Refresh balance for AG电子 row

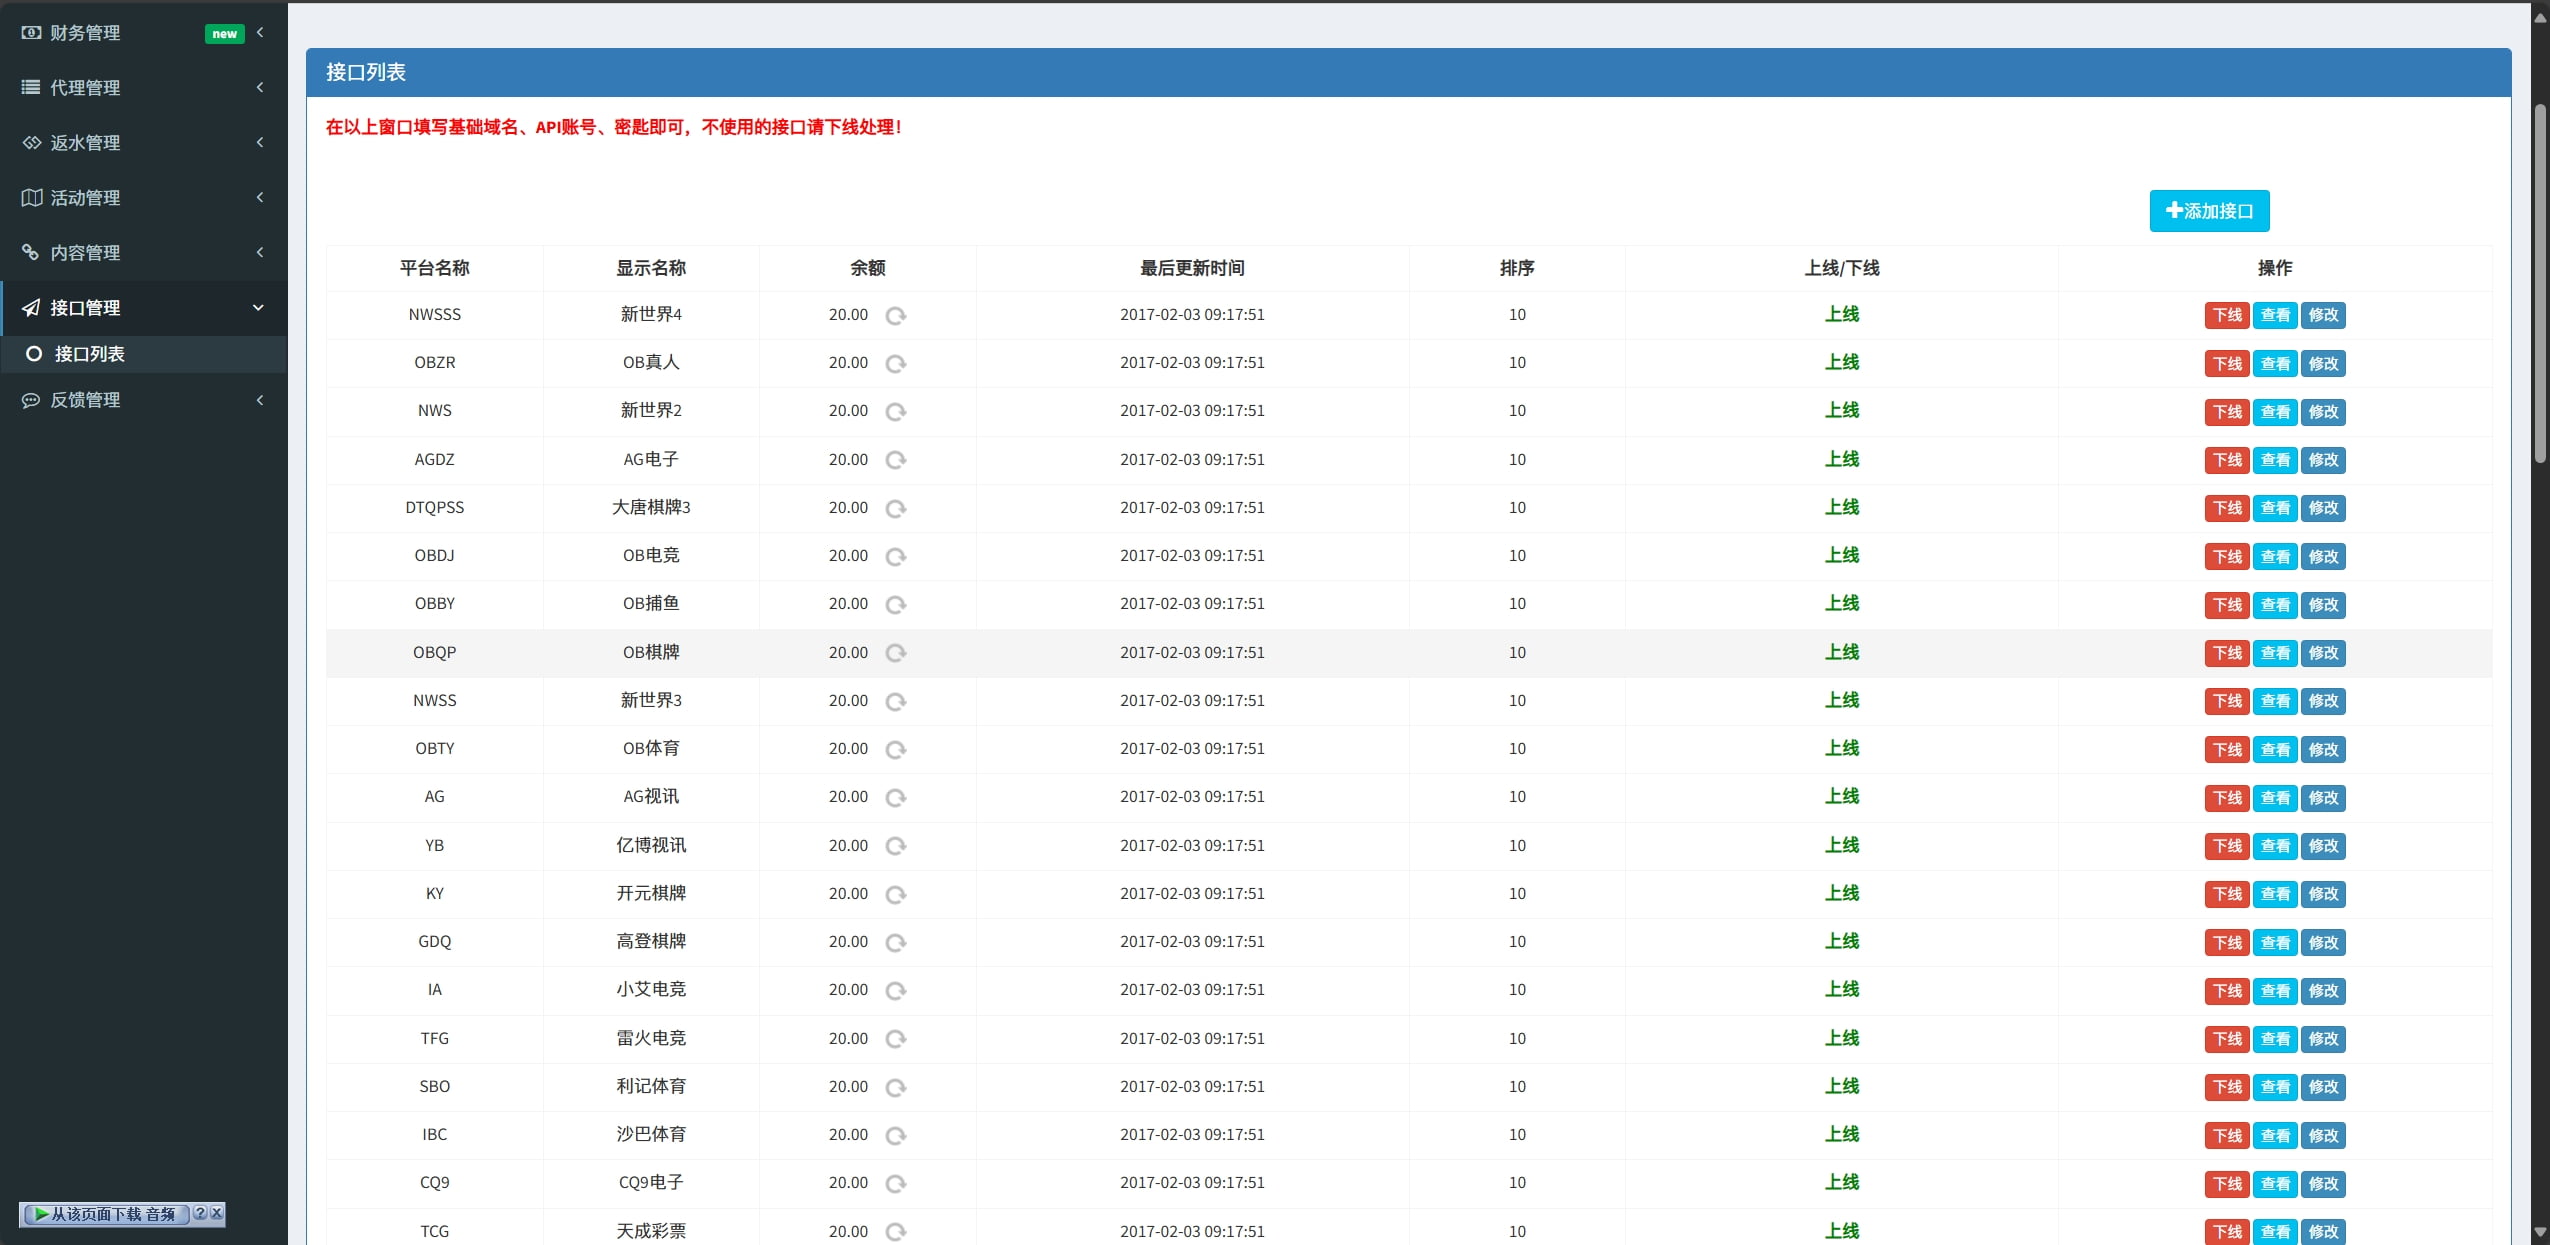[895, 460]
